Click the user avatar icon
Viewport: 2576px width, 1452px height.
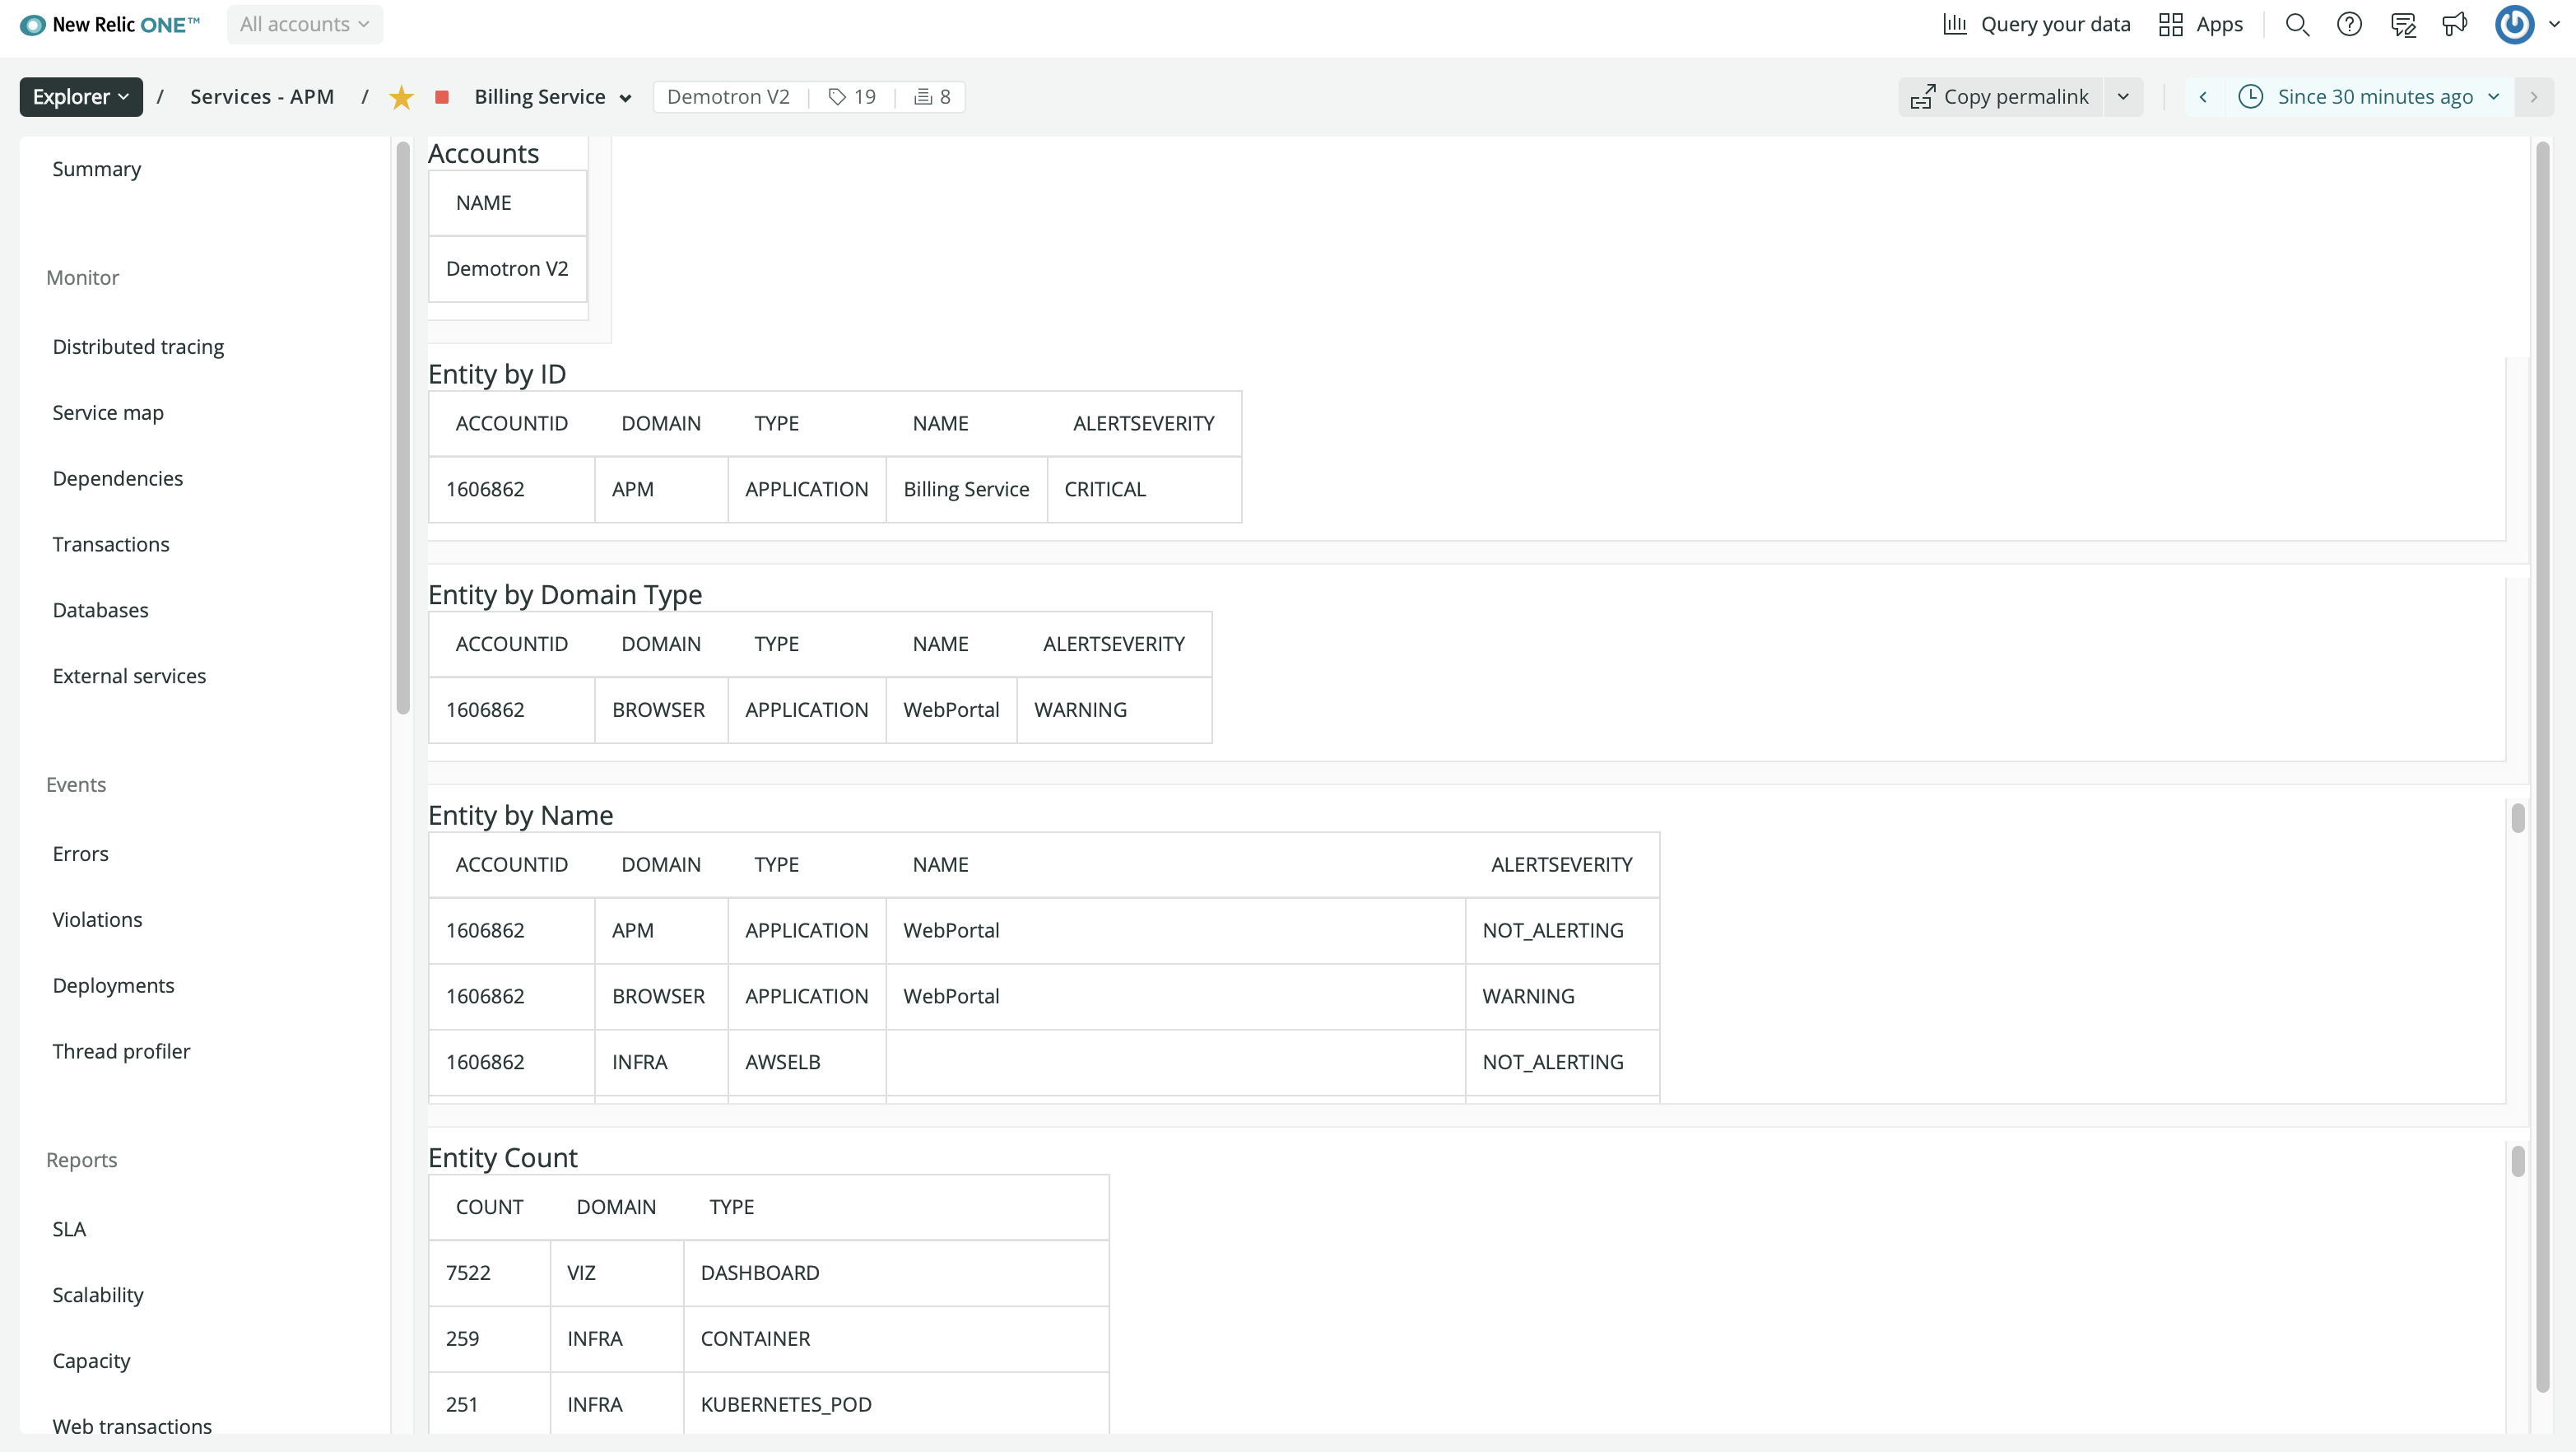[x=2514, y=24]
